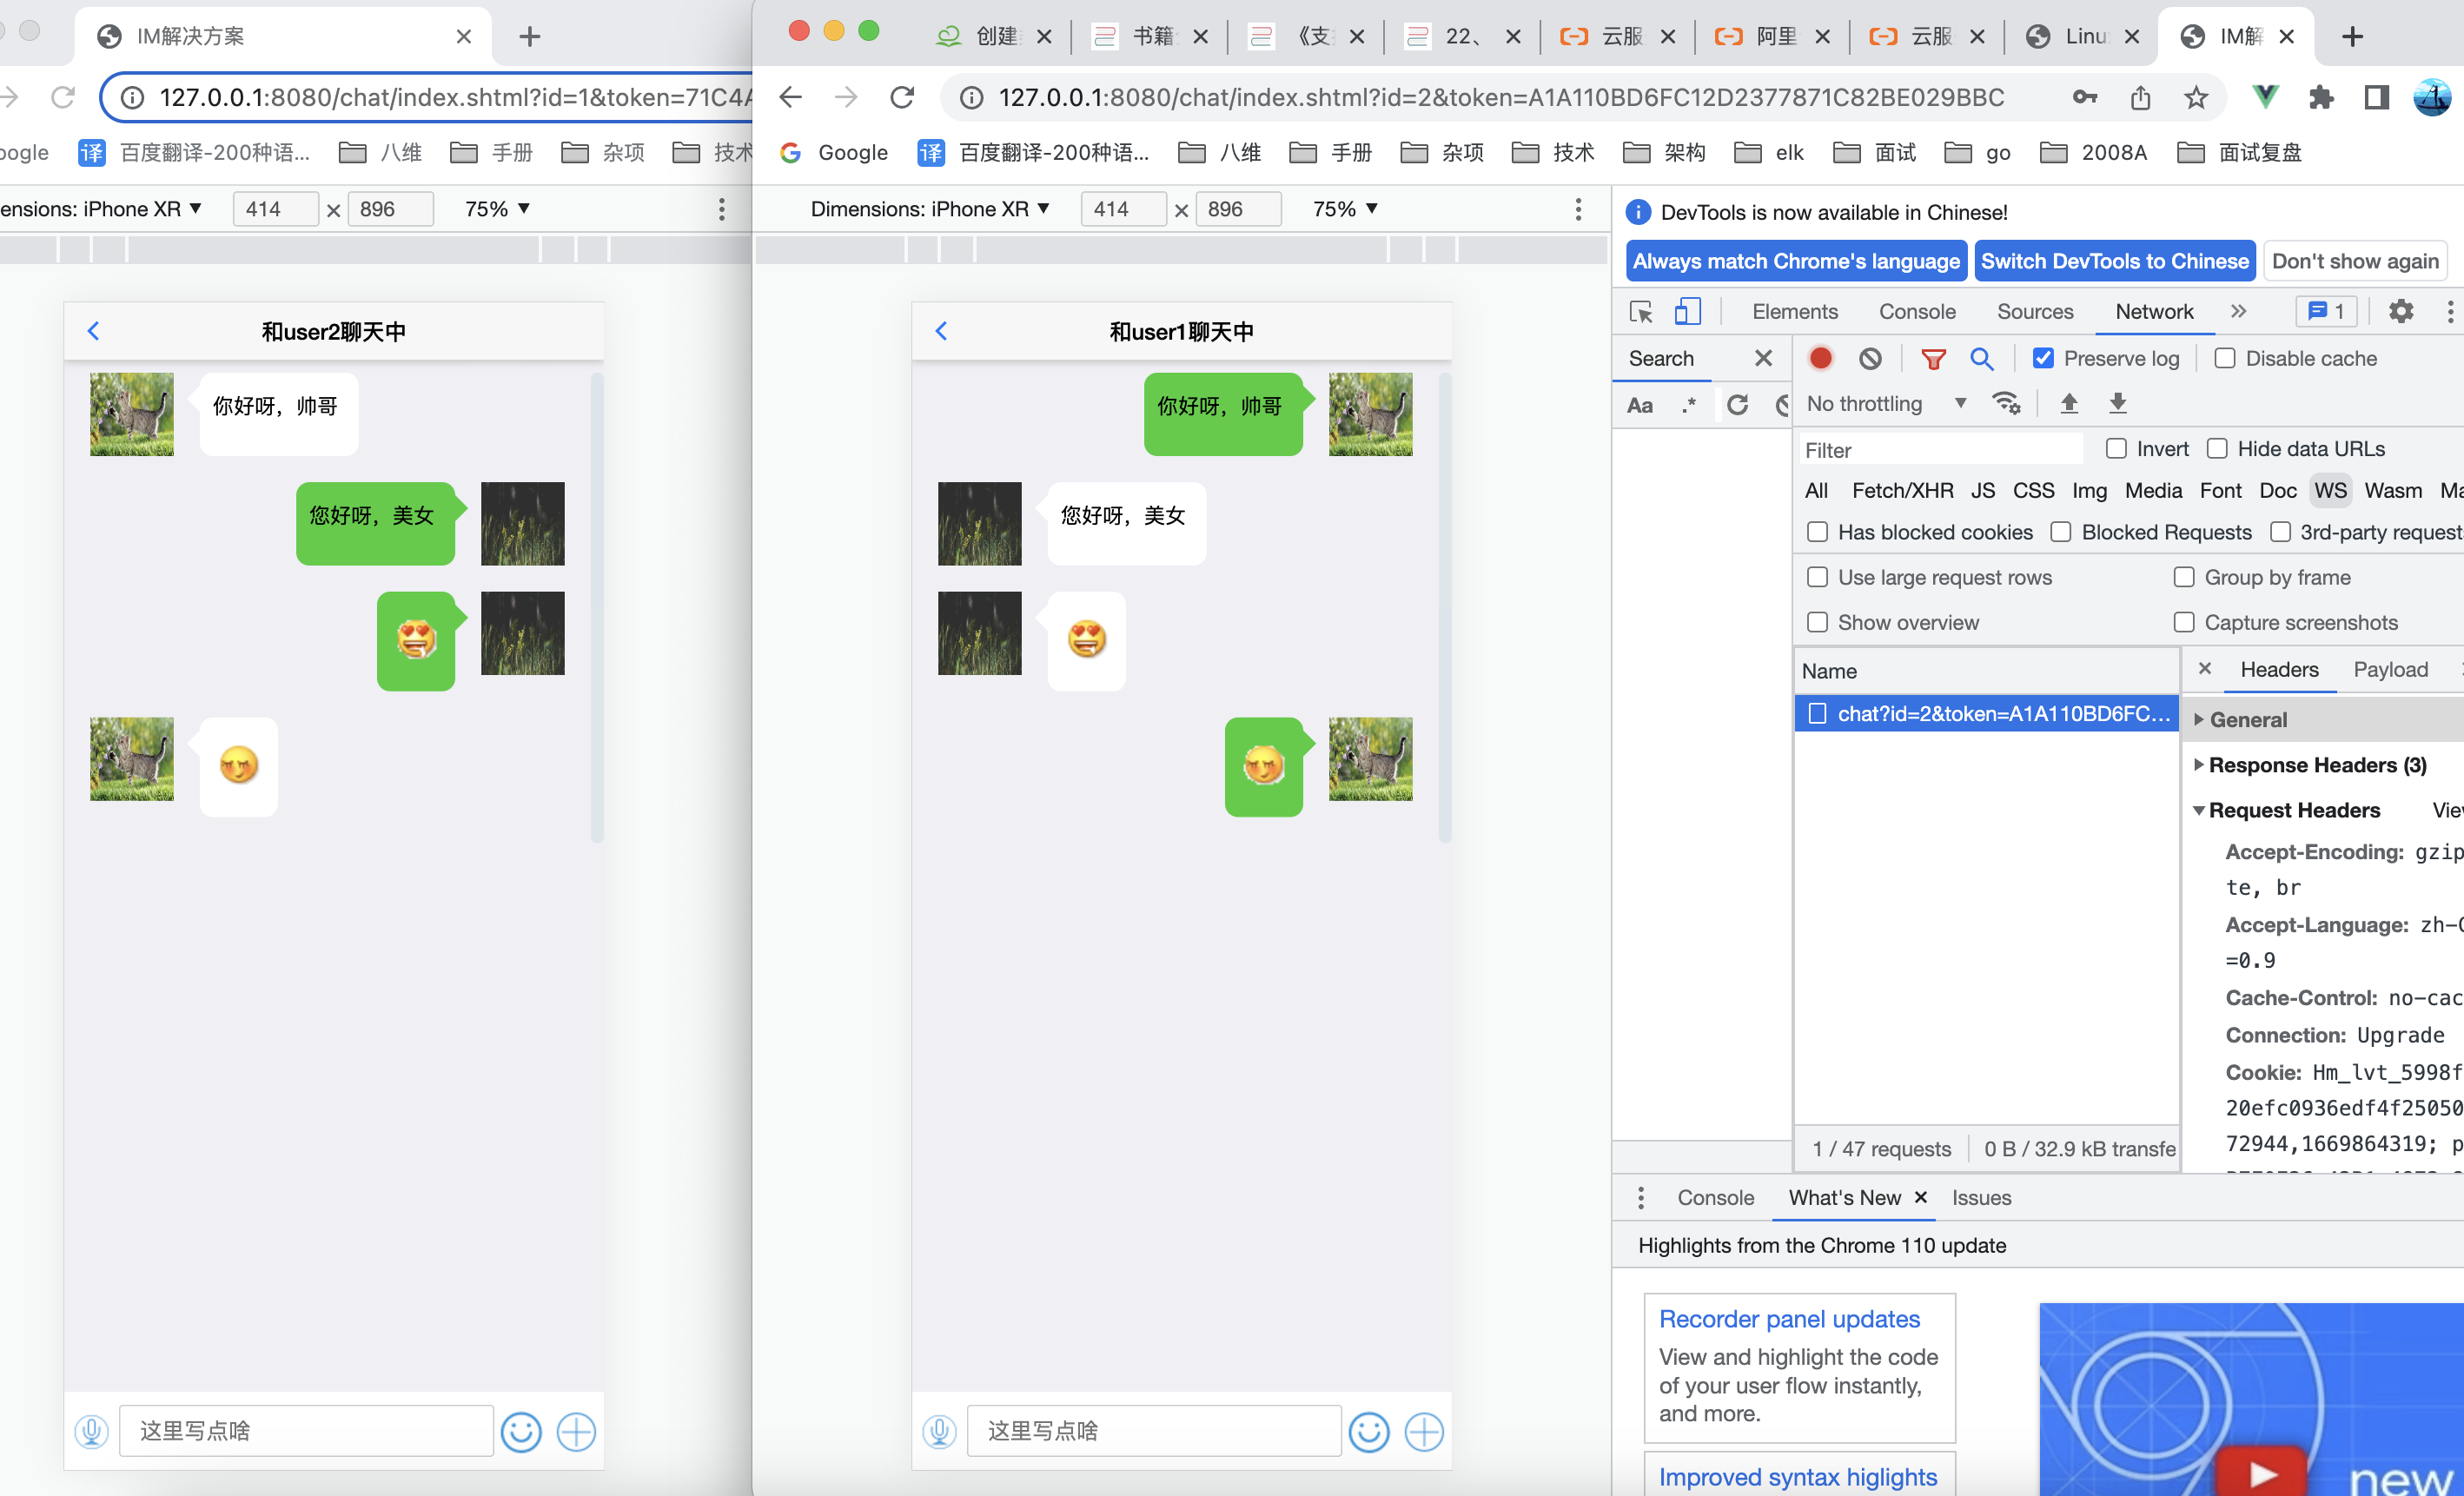Click the import HAR file icon
Image resolution: width=2464 pixels, height=1496 pixels.
(2068, 405)
